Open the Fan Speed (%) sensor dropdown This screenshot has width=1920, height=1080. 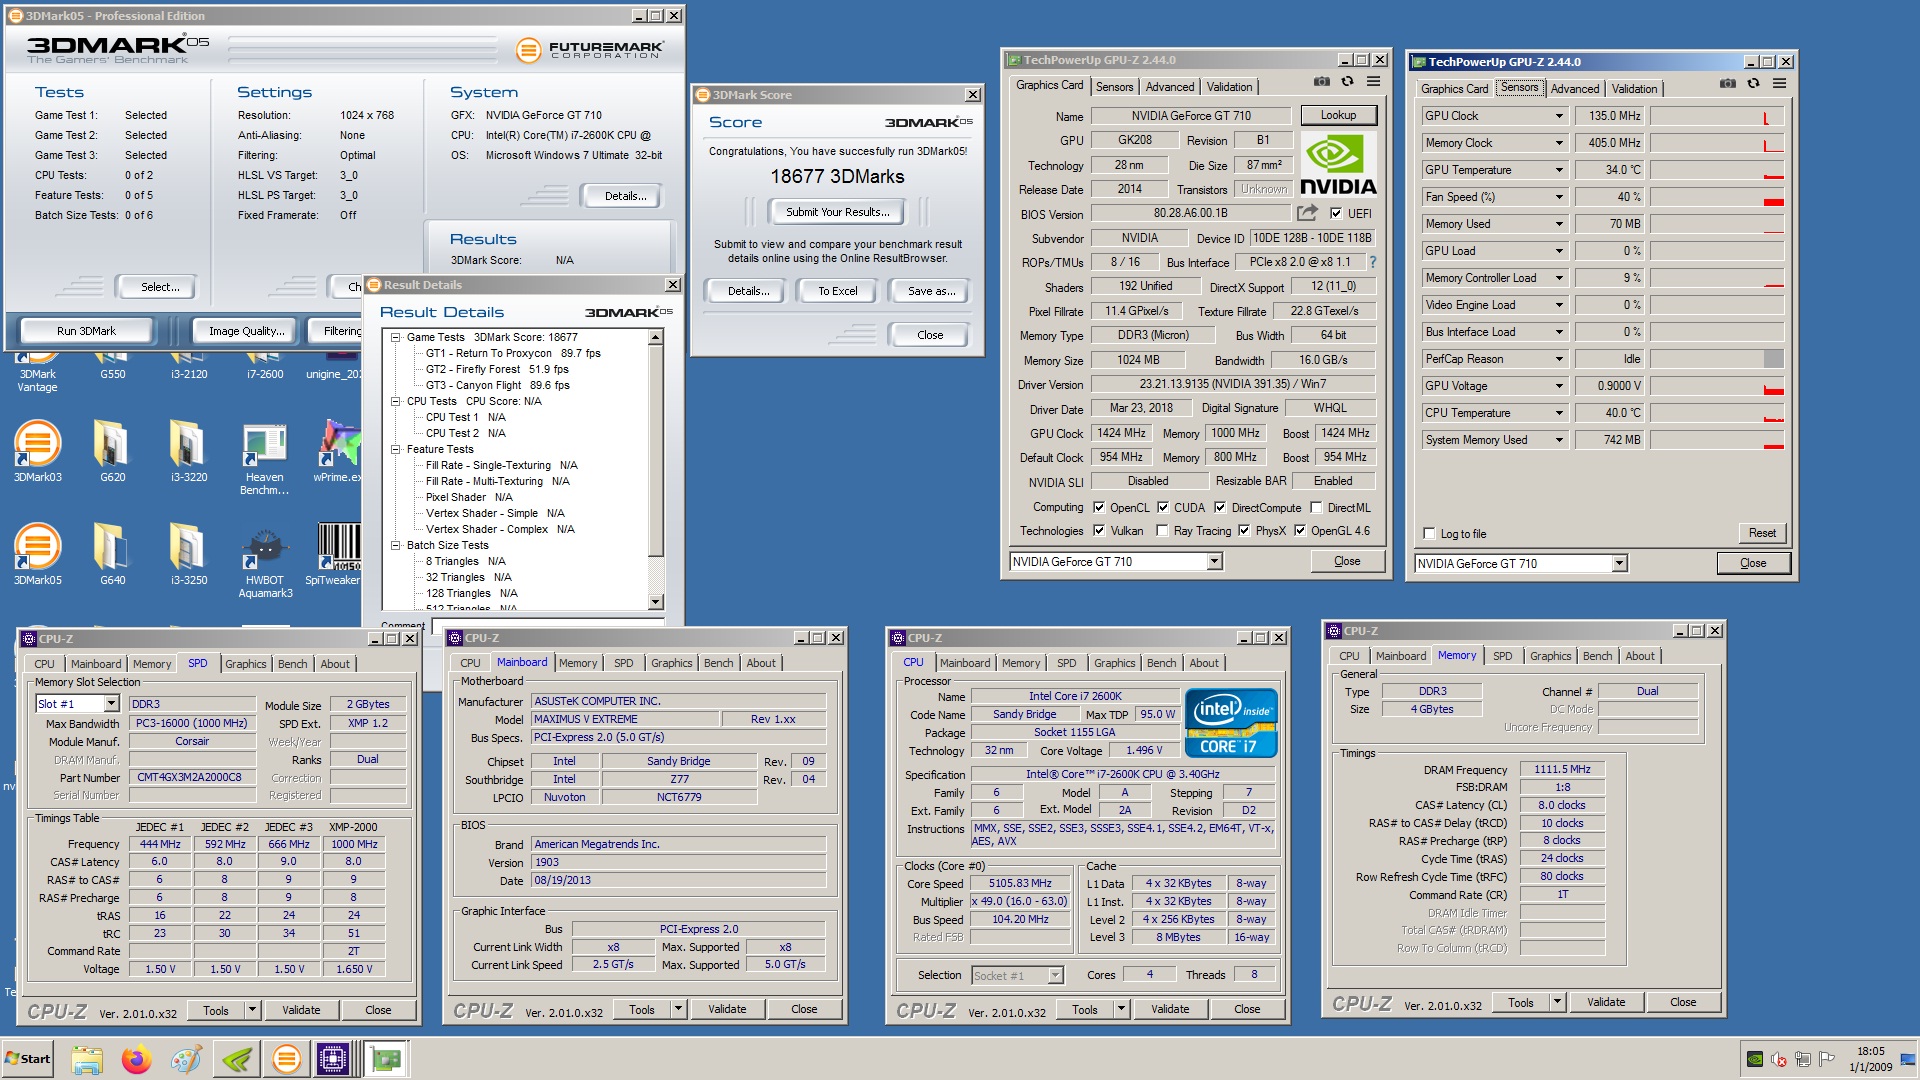click(x=1559, y=197)
